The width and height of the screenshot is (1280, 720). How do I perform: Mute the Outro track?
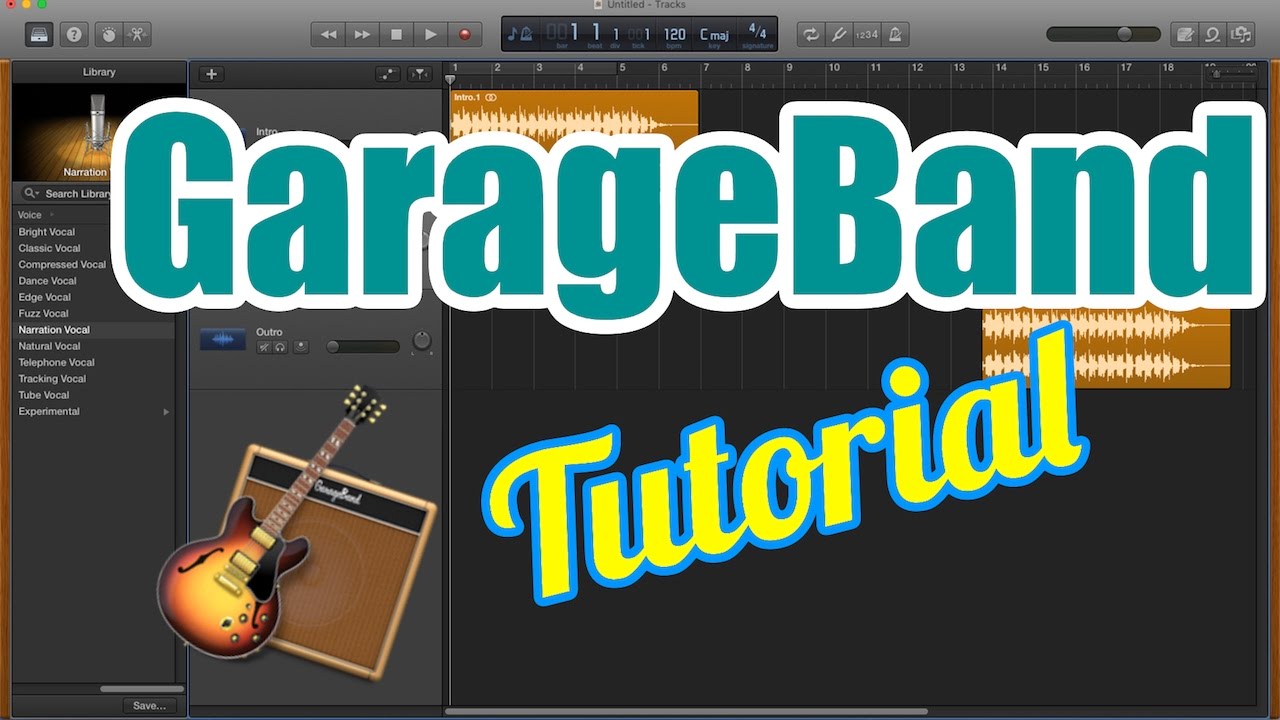coord(264,347)
